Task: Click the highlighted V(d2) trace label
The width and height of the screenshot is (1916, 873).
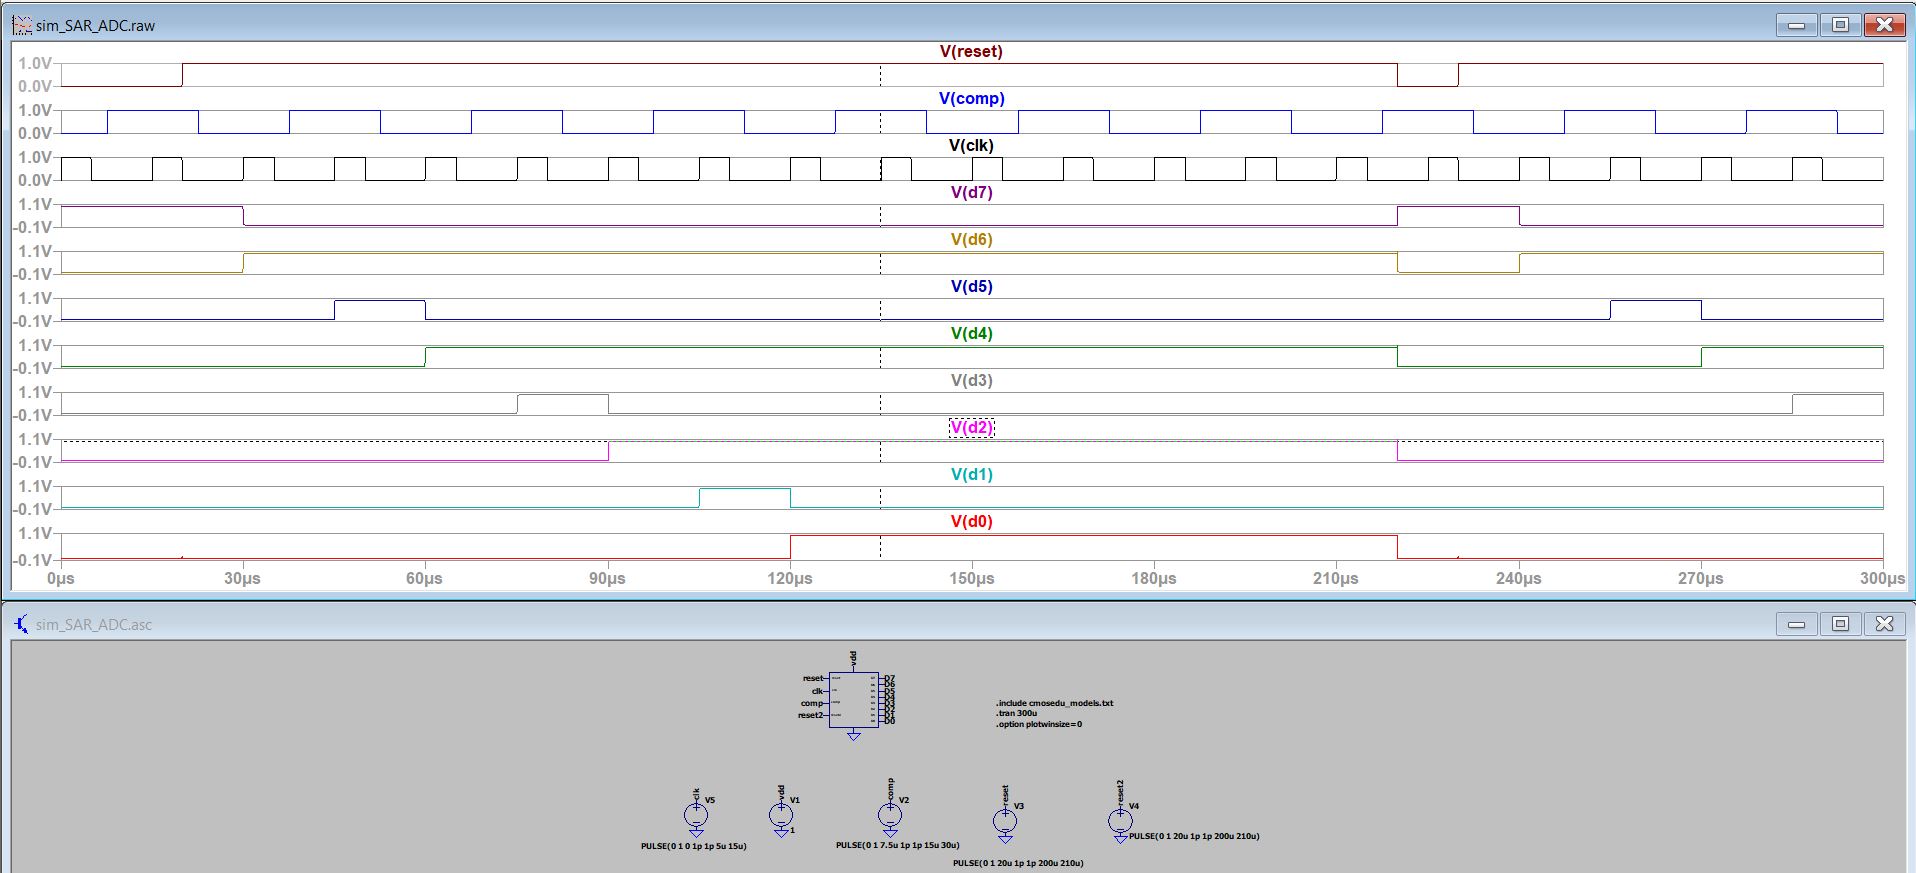Action: point(970,427)
